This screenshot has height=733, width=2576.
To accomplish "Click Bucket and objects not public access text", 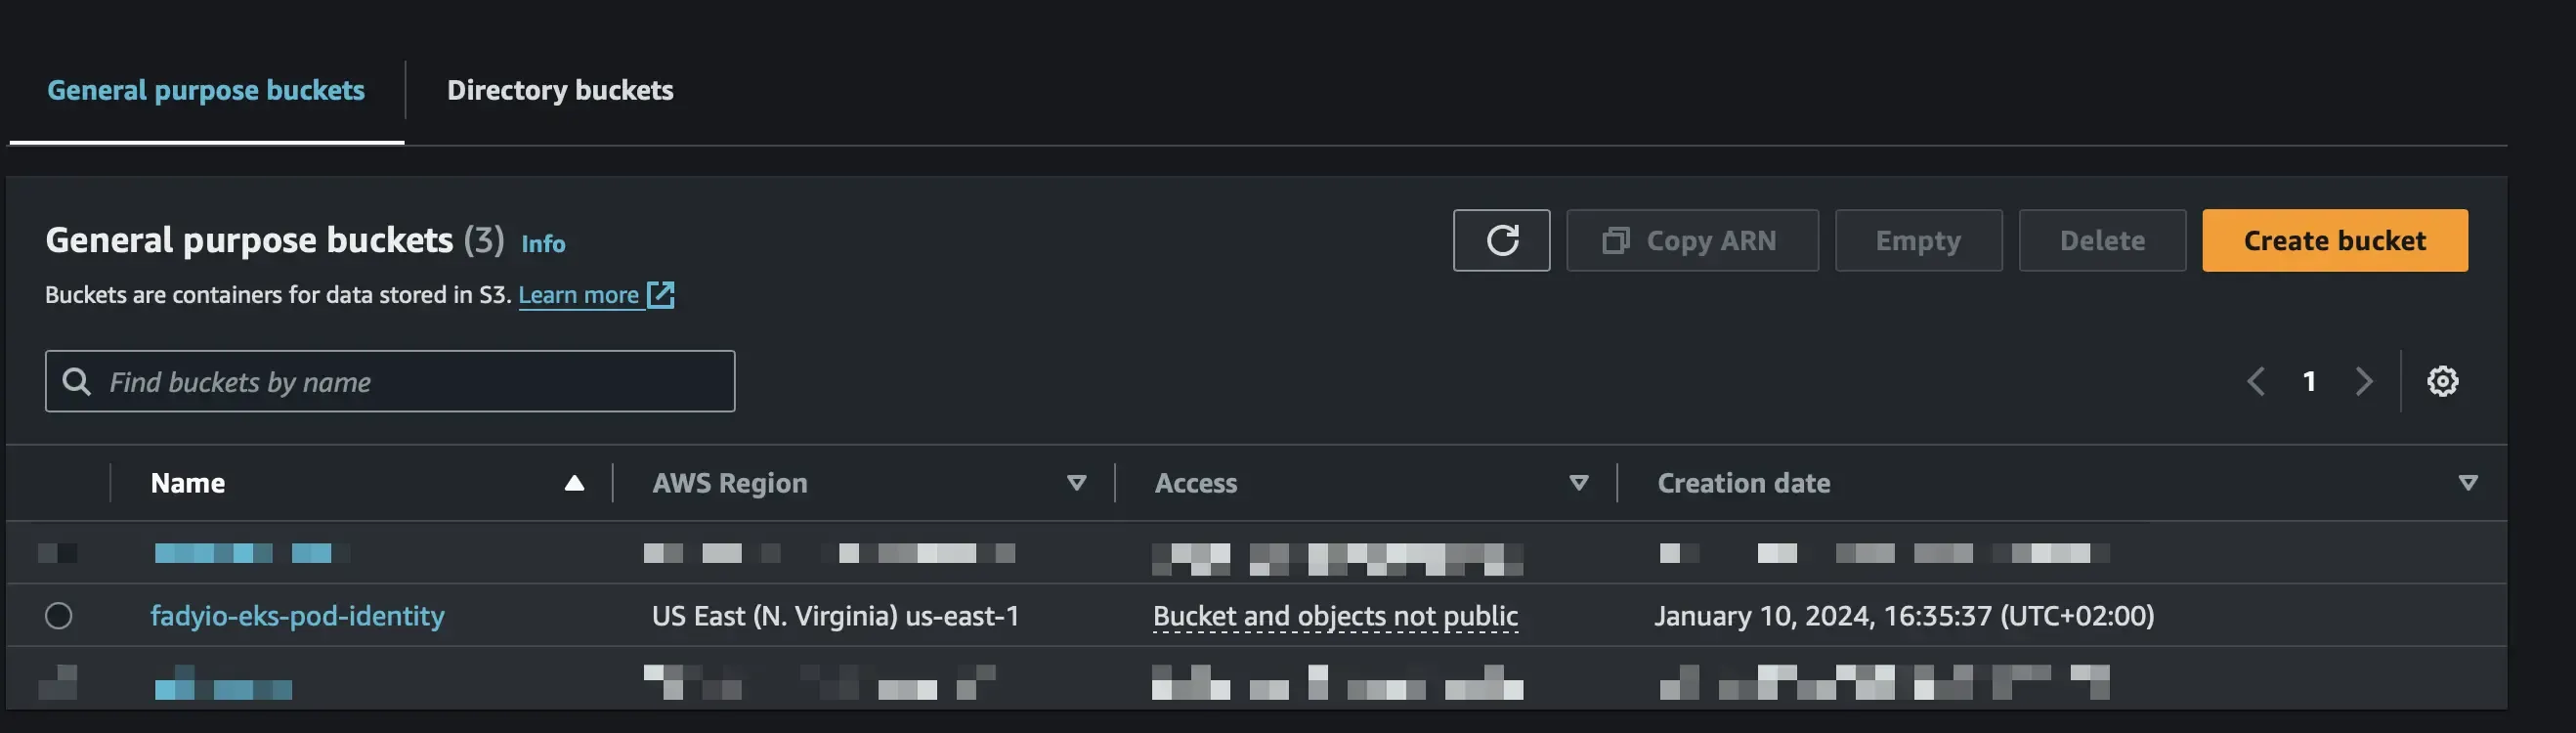I will point(1335,616).
